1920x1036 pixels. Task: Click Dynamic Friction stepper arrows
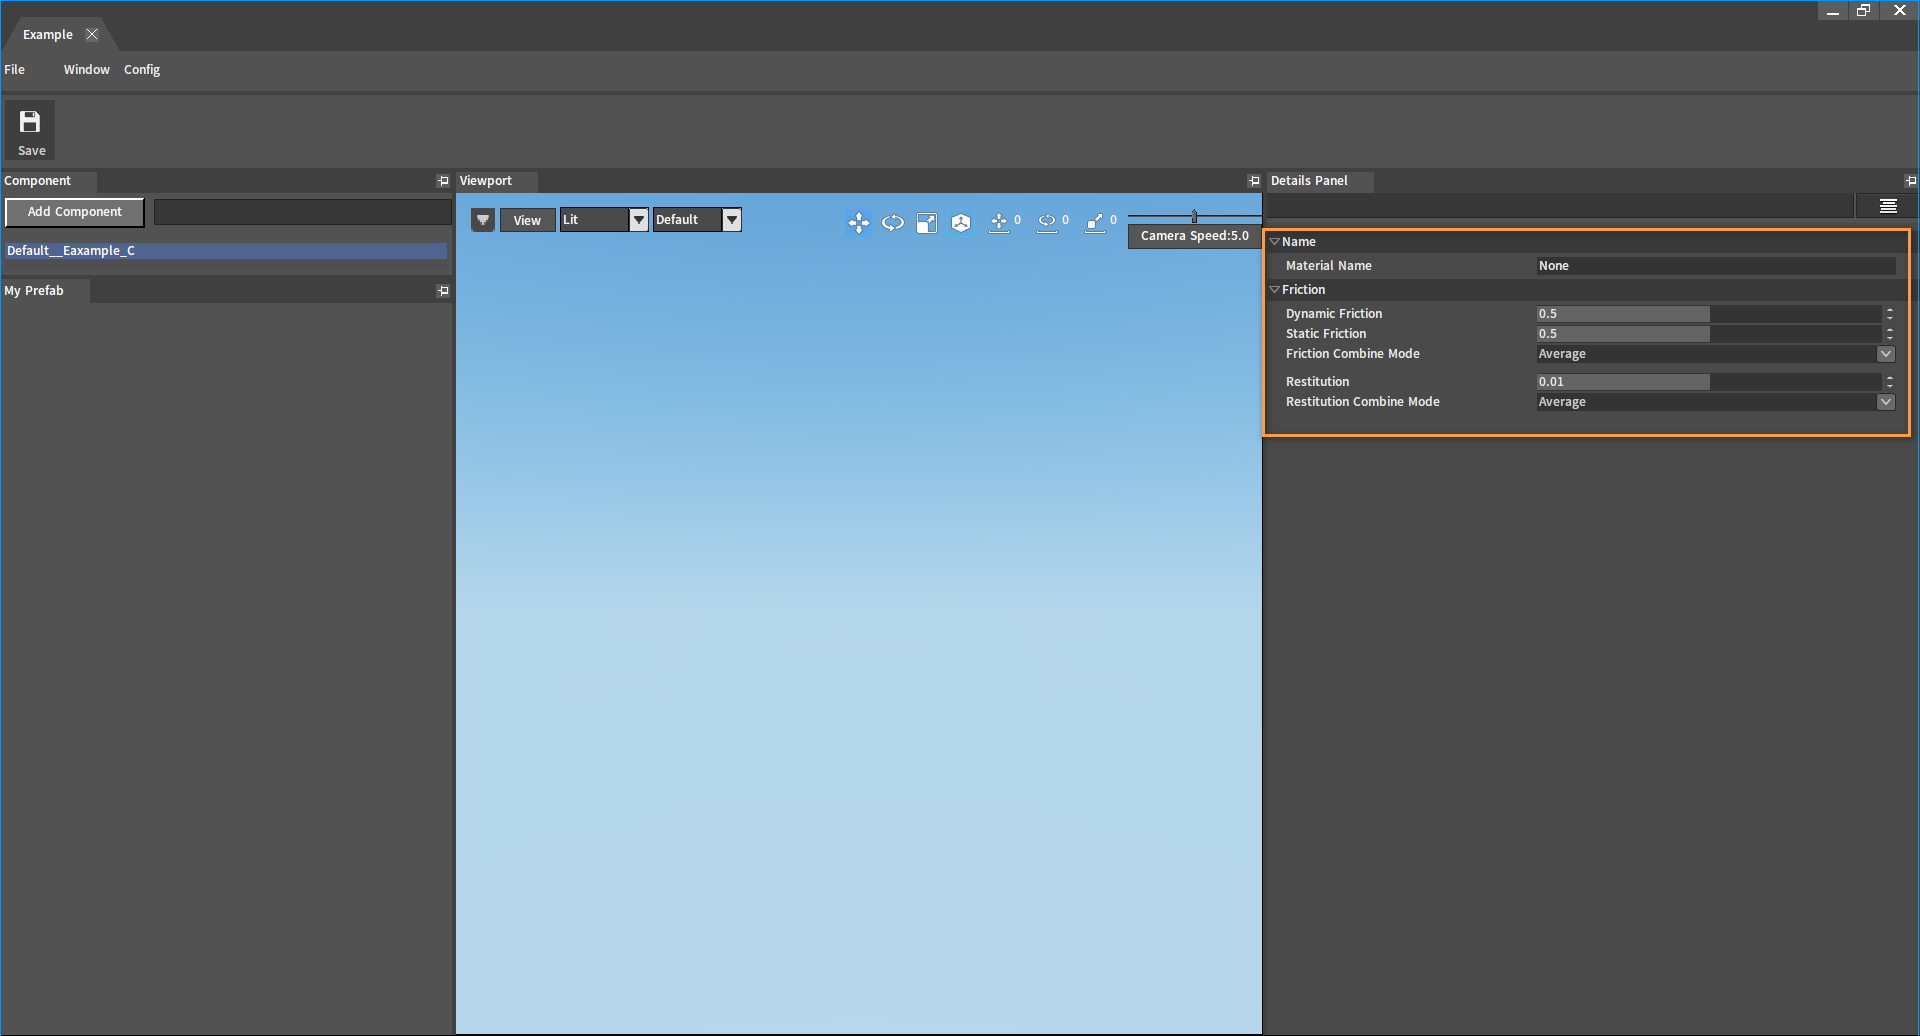click(x=1890, y=314)
